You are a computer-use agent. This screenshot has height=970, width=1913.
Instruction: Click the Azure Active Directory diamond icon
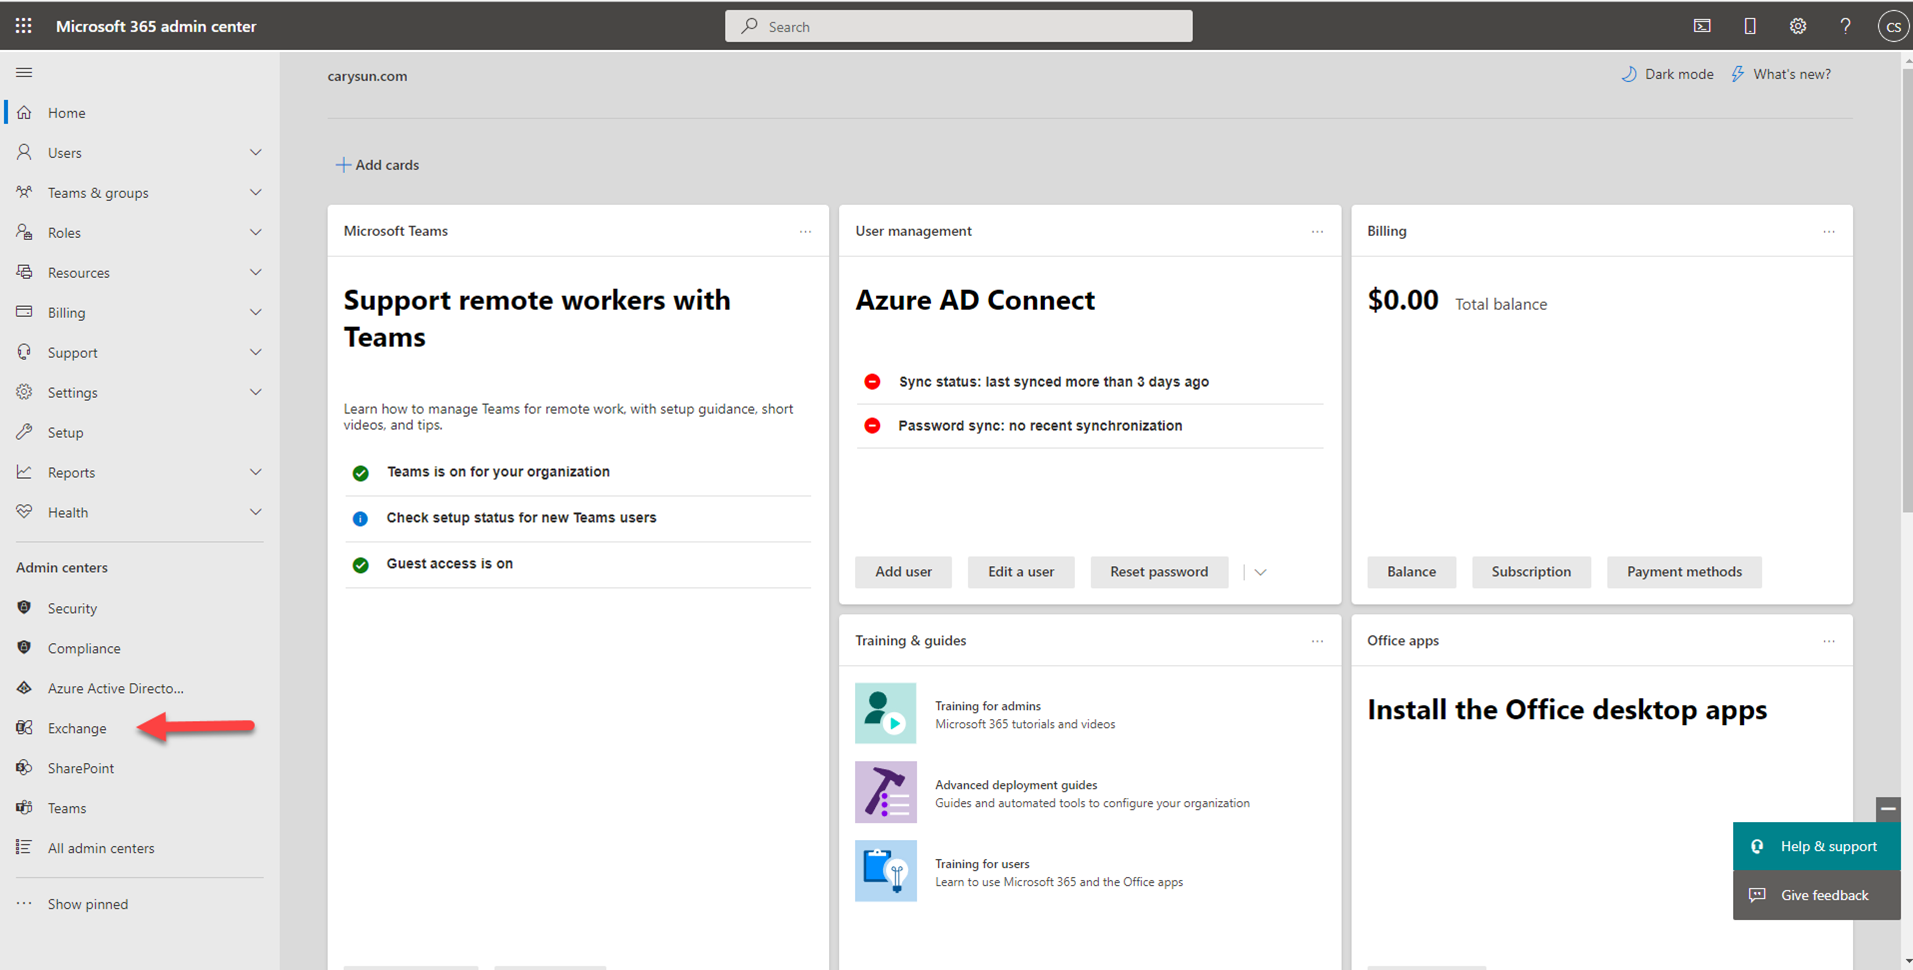[x=24, y=687]
